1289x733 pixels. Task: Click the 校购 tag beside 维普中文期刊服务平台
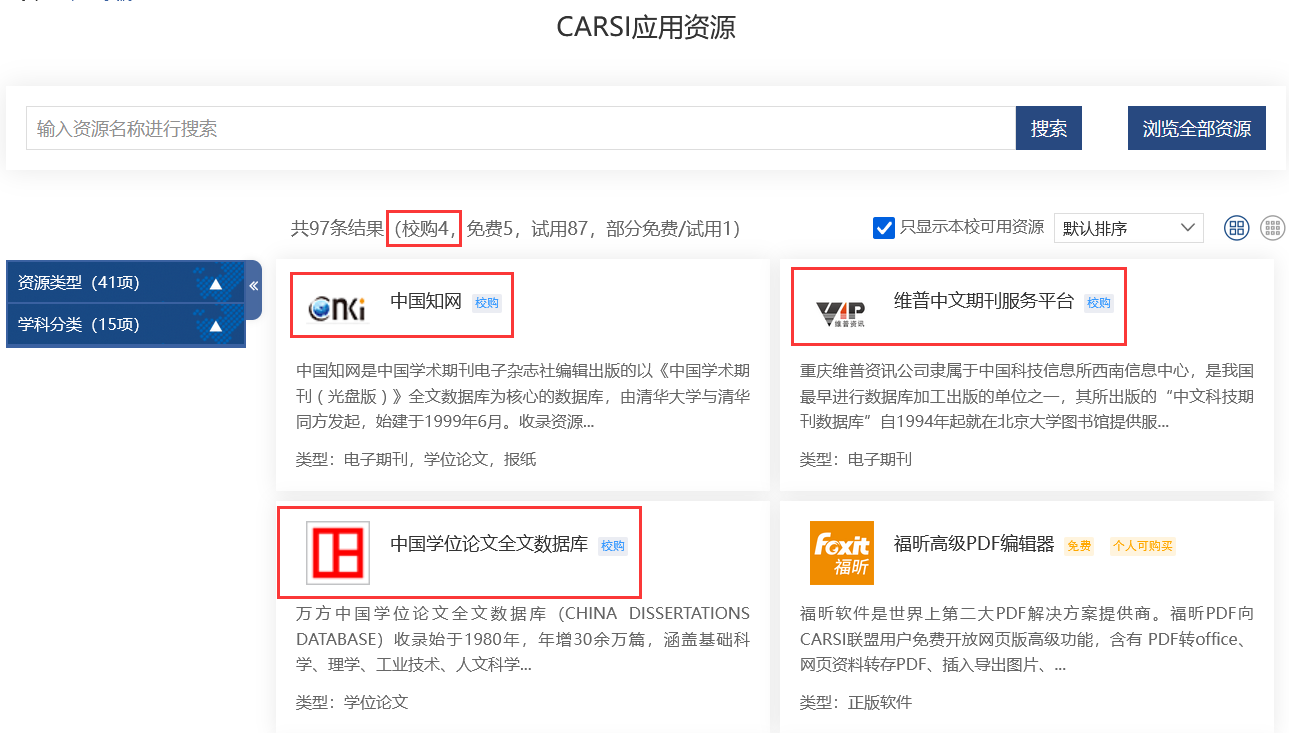click(x=1099, y=303)
